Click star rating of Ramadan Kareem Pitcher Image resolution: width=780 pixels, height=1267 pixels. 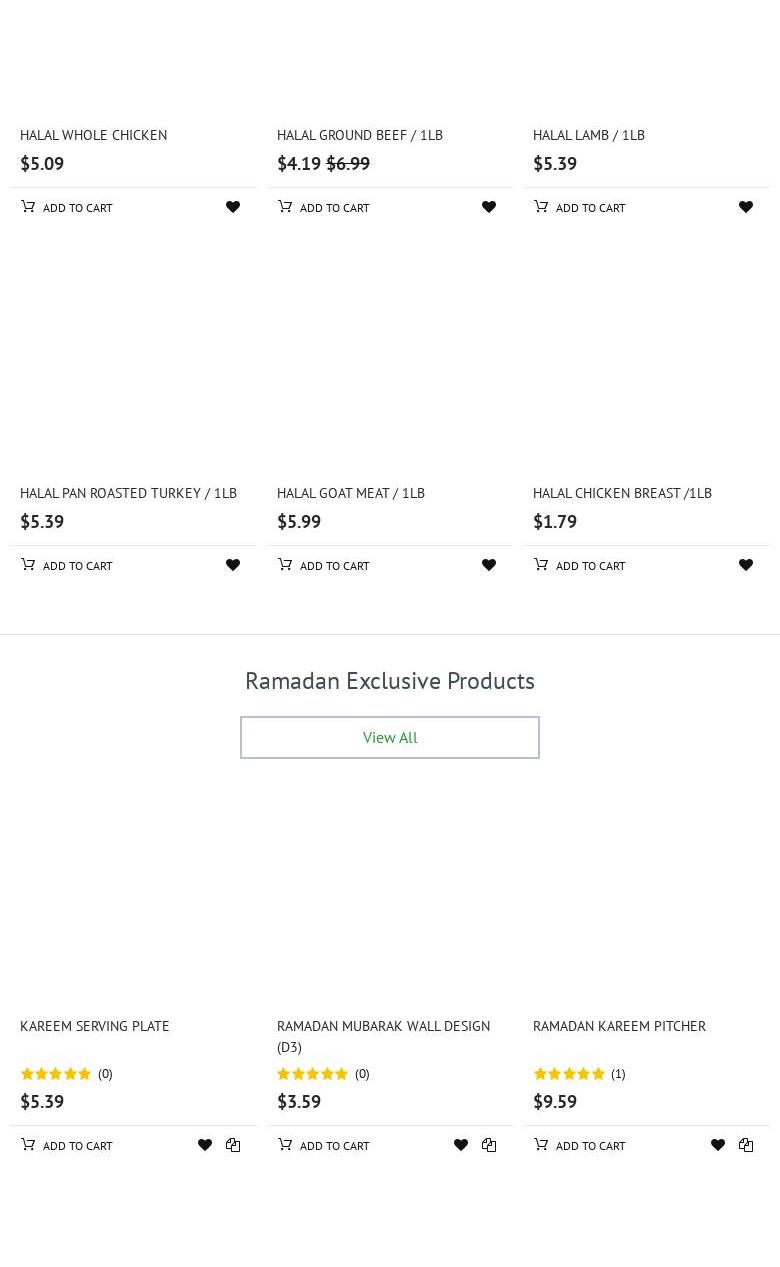click(569, 1074)
